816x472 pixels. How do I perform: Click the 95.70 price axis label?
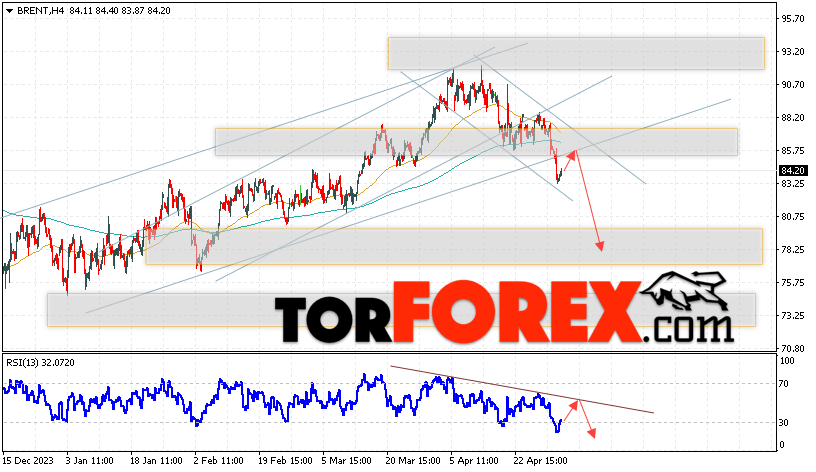click(x=793, y=19)
